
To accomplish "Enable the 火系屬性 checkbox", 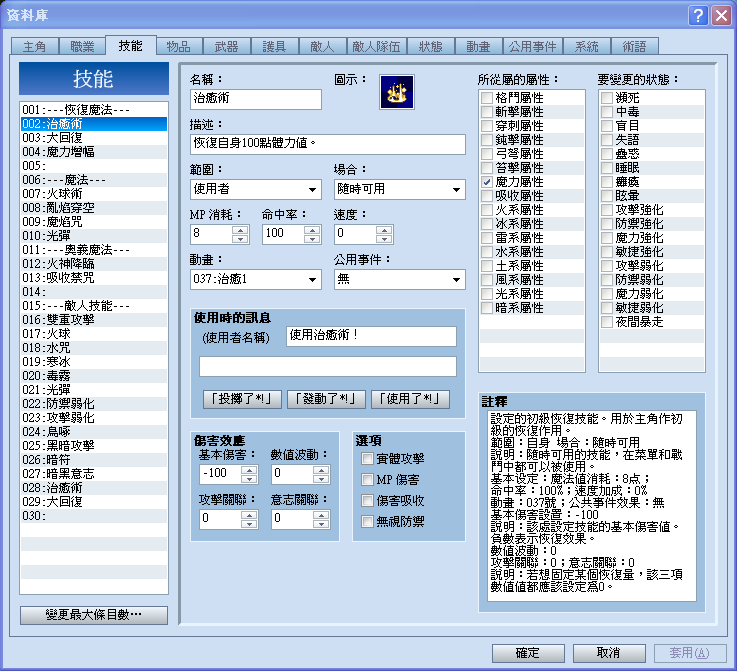I will click(x=487, y=210).
